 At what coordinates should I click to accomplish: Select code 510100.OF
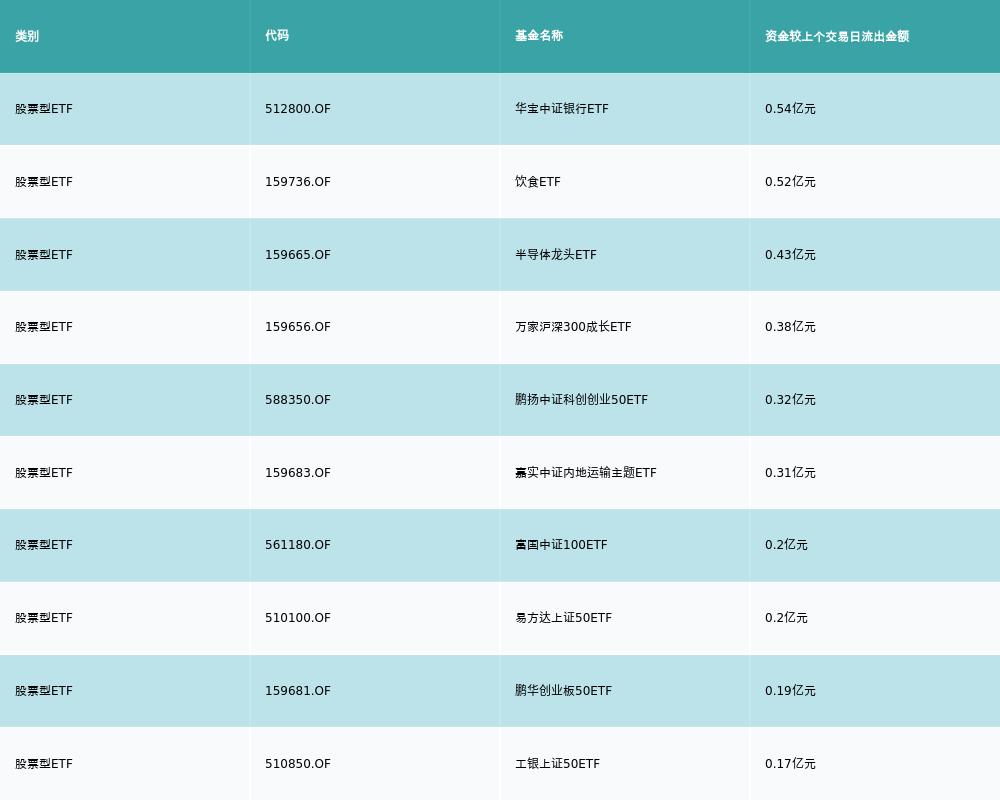click(x=298, y=617)
